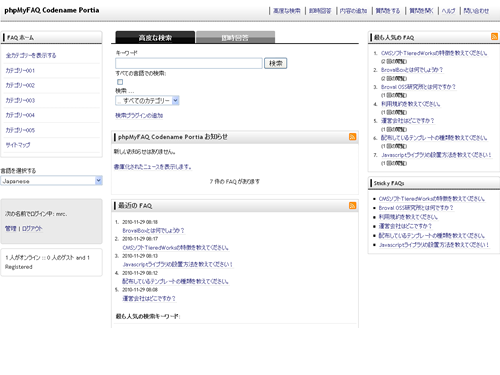Image resolution: width=500 pixels, height=375 pixels.
Task: Click the 最も人気の検索キーワード label
Action: click(x=148, y=316)
